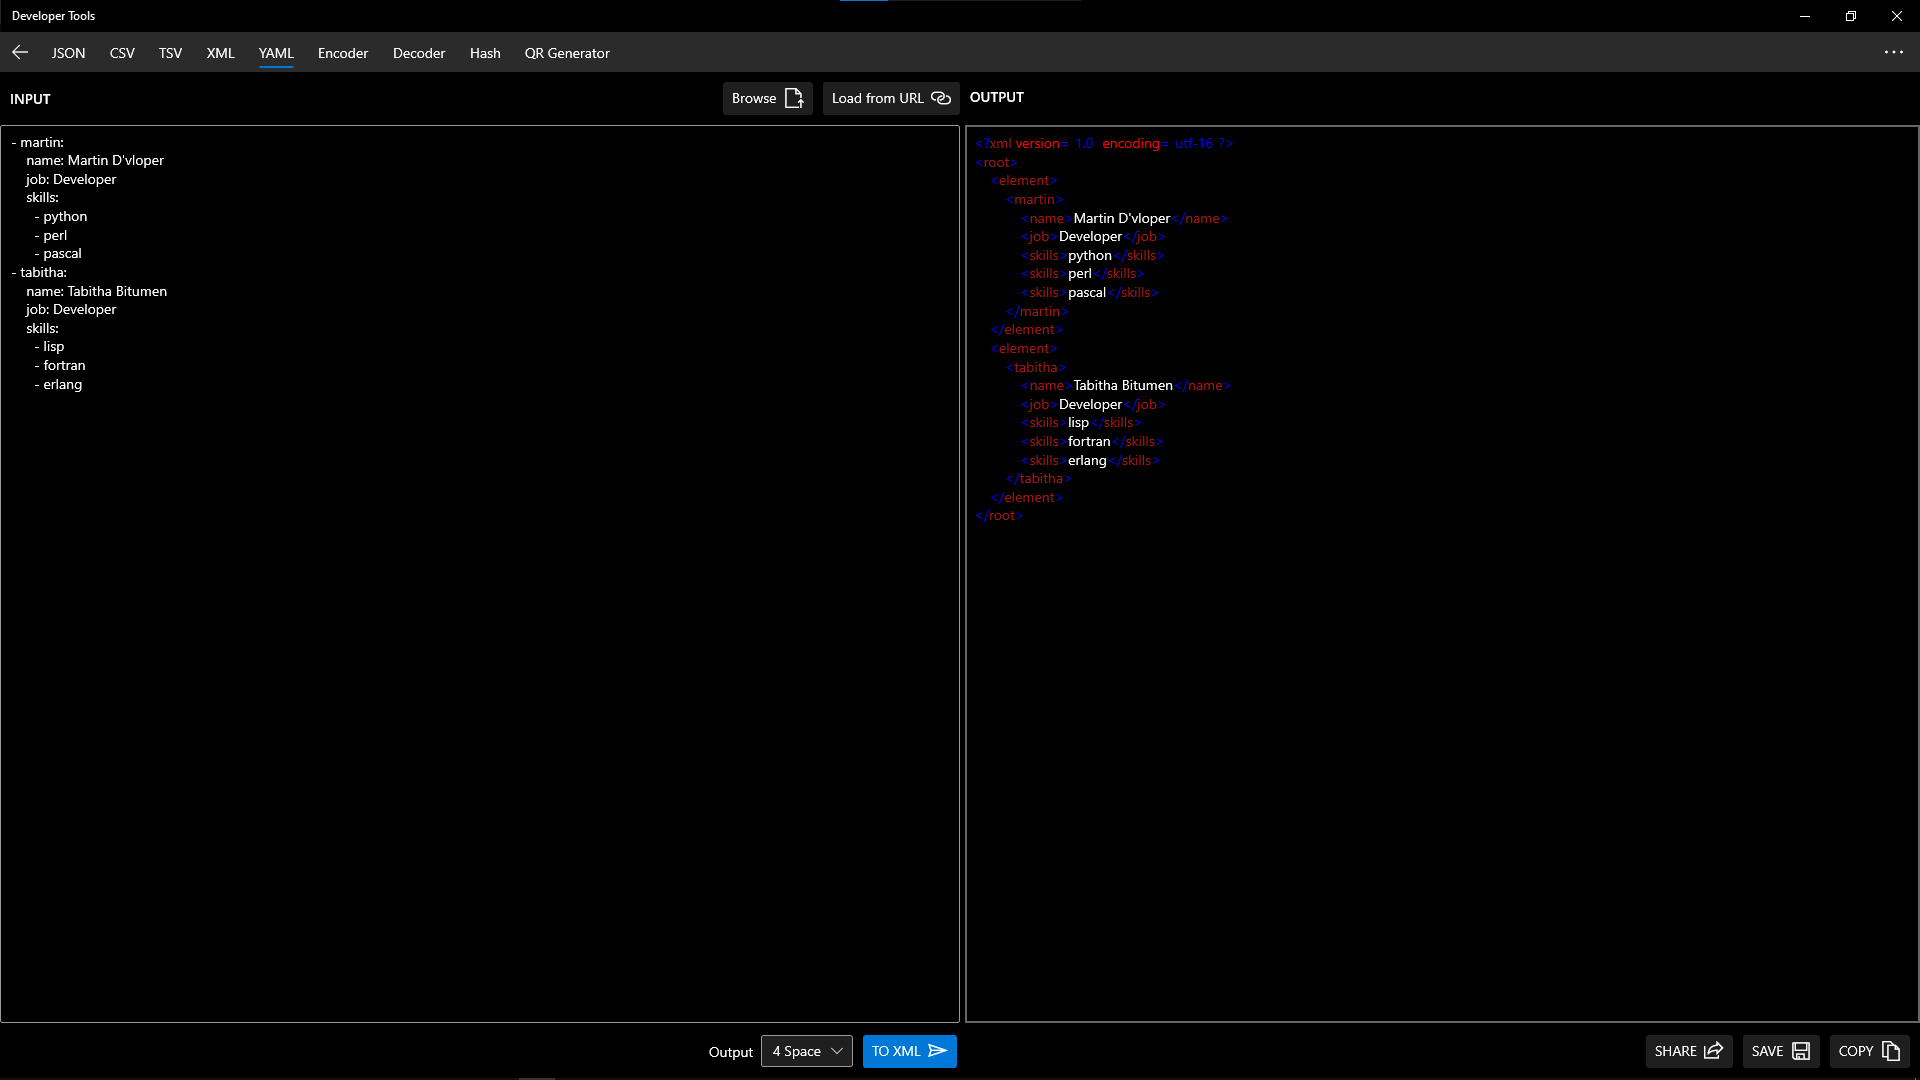The image size is (1920, 1080).
Task: Open the Encoder tab
Action: click(x=343, y=53)
